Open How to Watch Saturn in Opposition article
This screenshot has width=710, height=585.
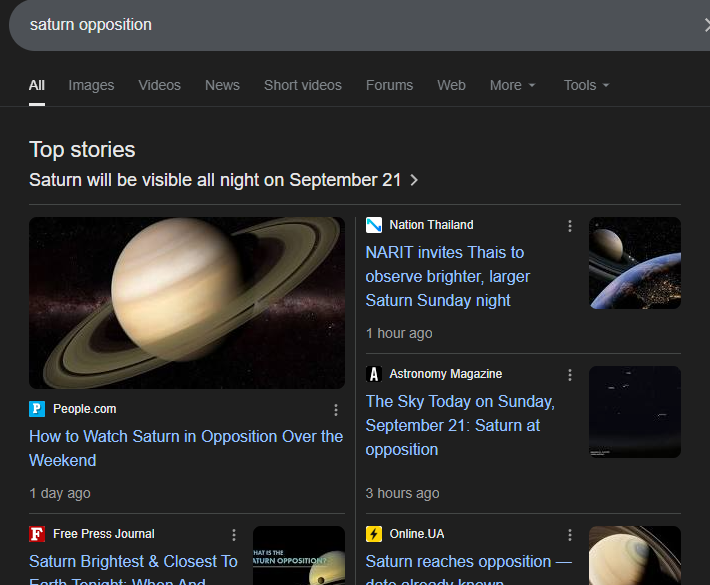click(x=186, y=448)
